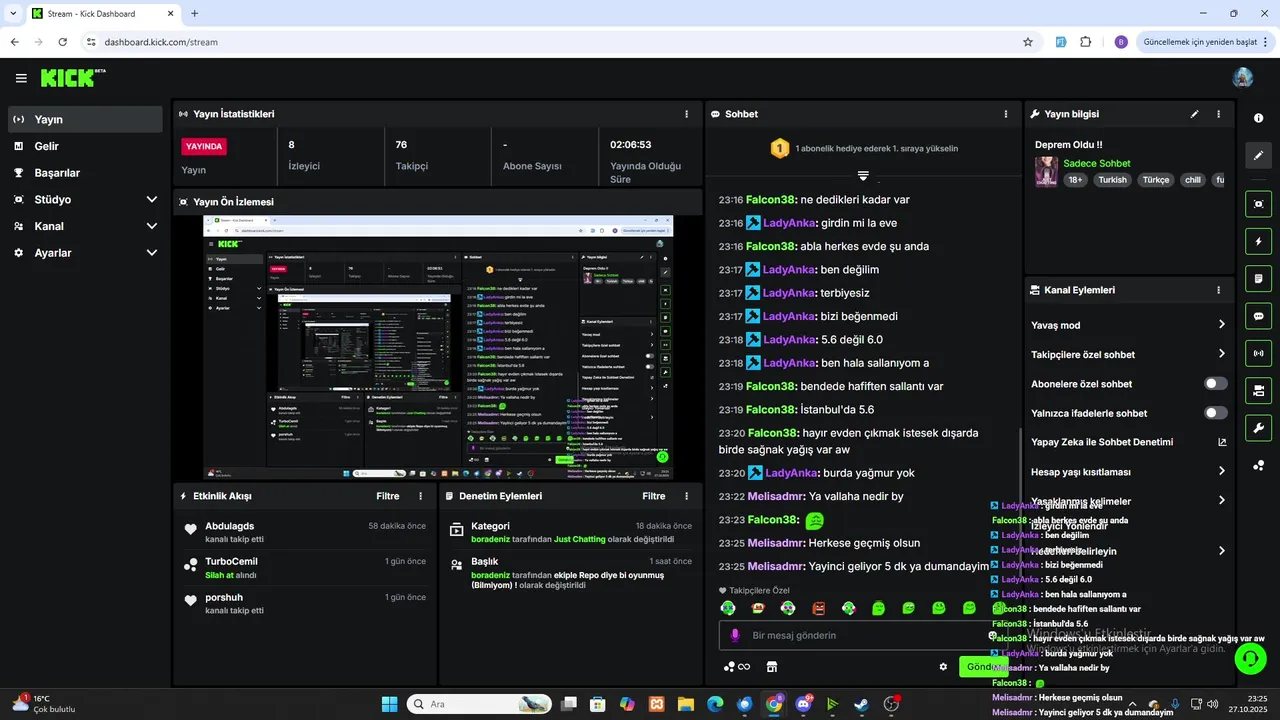This screenshot has width=1280, height=720.
Task: Click the first emote in Takipçilere Özel row
Action: (x=728, y=608)
